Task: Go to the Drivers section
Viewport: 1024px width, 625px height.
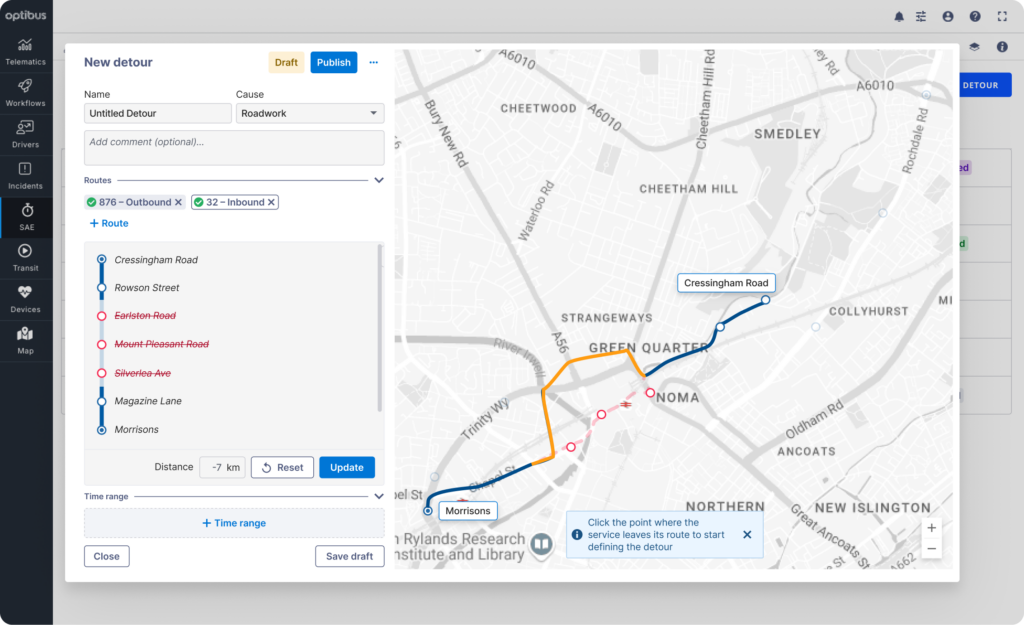Action: click(25, 135)
